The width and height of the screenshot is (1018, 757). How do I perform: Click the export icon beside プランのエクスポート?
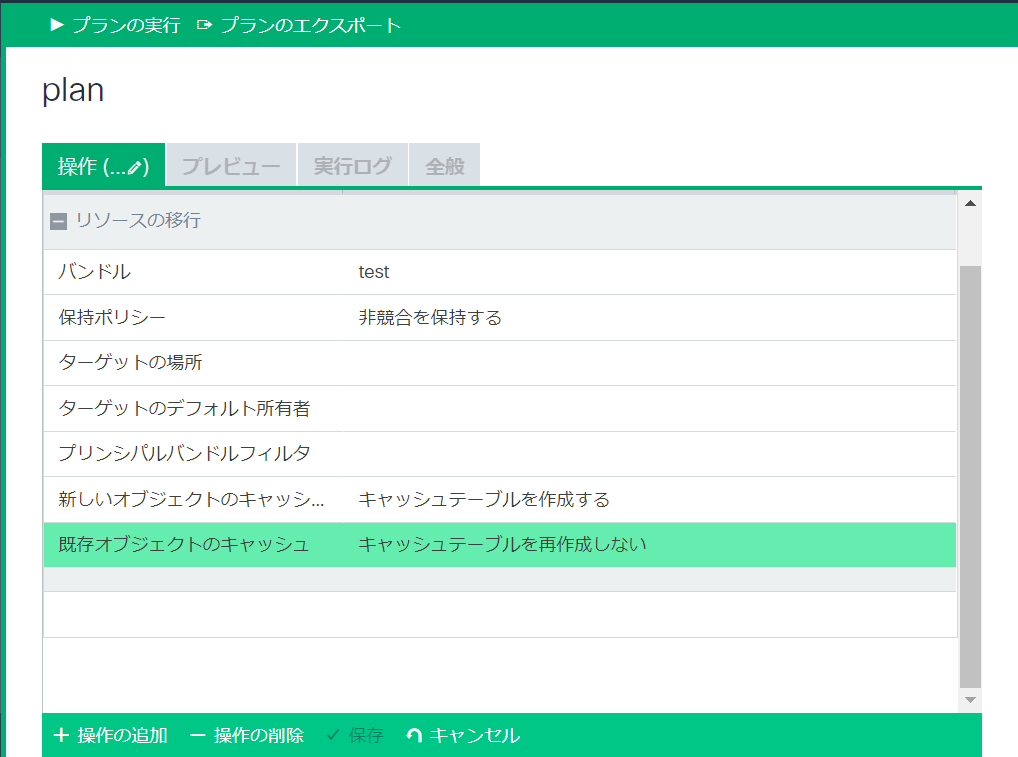click(205, 25)
